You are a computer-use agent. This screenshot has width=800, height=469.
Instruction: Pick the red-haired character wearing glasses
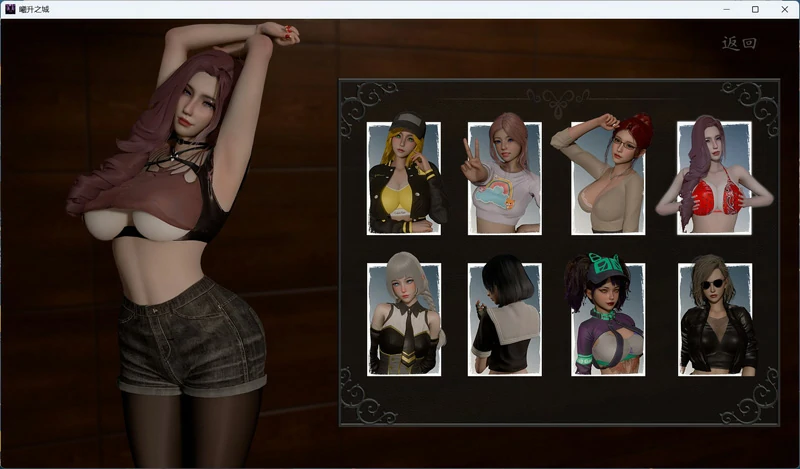pos(607,178)
